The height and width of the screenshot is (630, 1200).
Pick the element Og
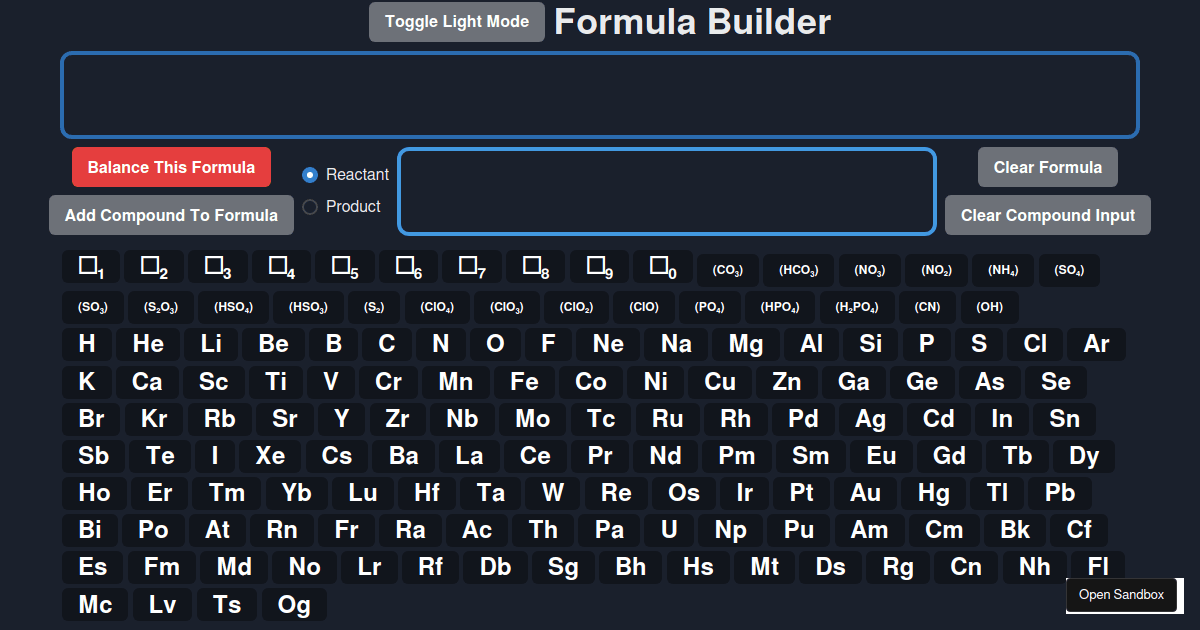point(294,604)
